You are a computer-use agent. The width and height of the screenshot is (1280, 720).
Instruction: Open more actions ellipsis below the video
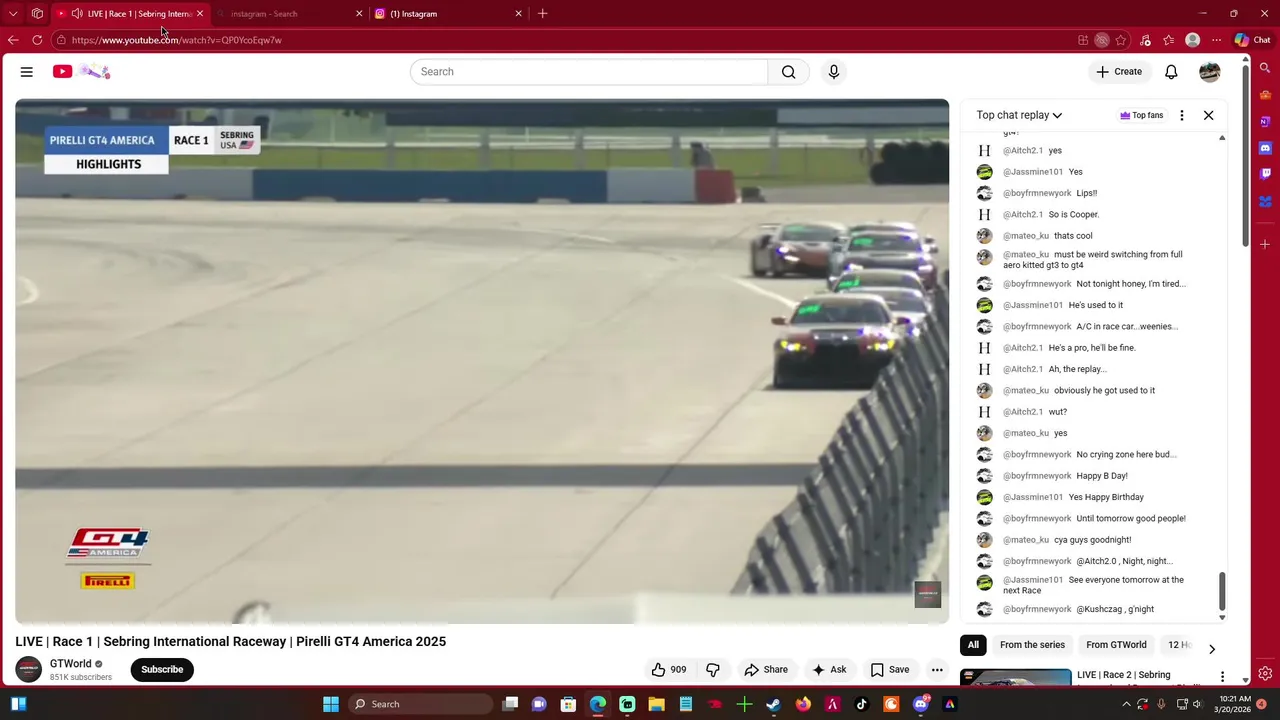point(937,670)
